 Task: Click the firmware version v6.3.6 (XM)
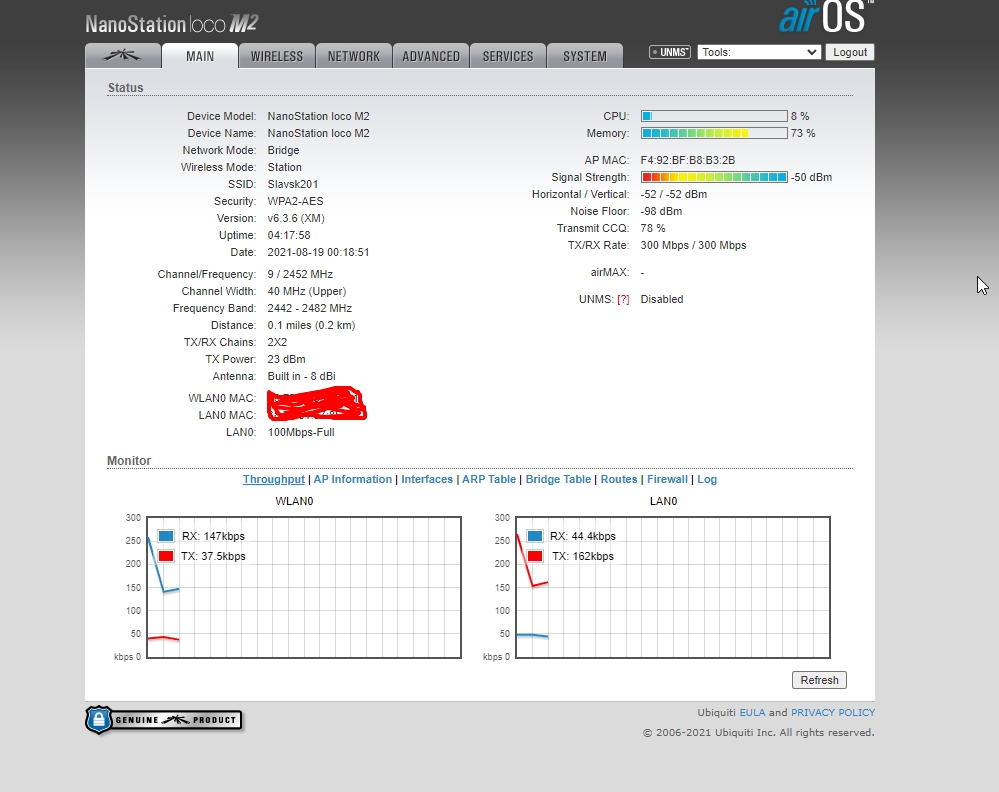point(296,218)
